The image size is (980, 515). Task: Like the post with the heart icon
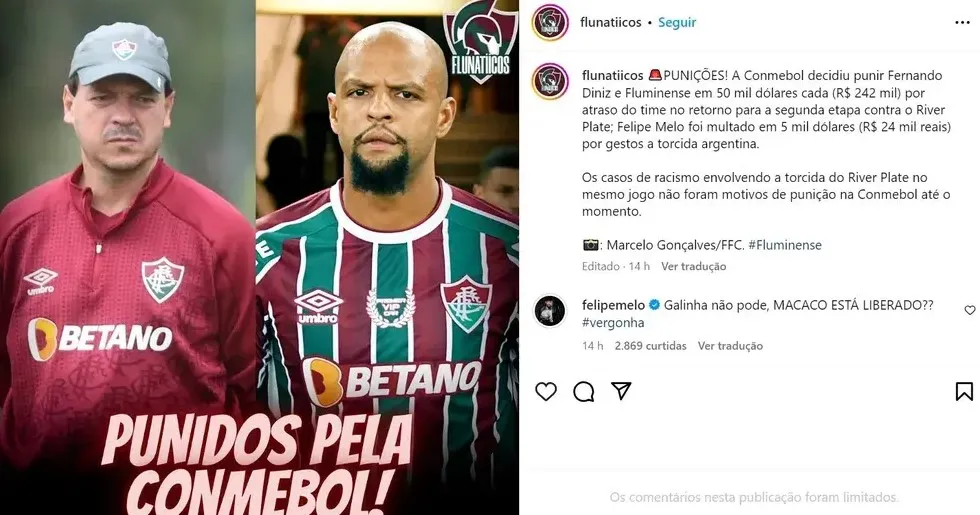tap(546, 391)
